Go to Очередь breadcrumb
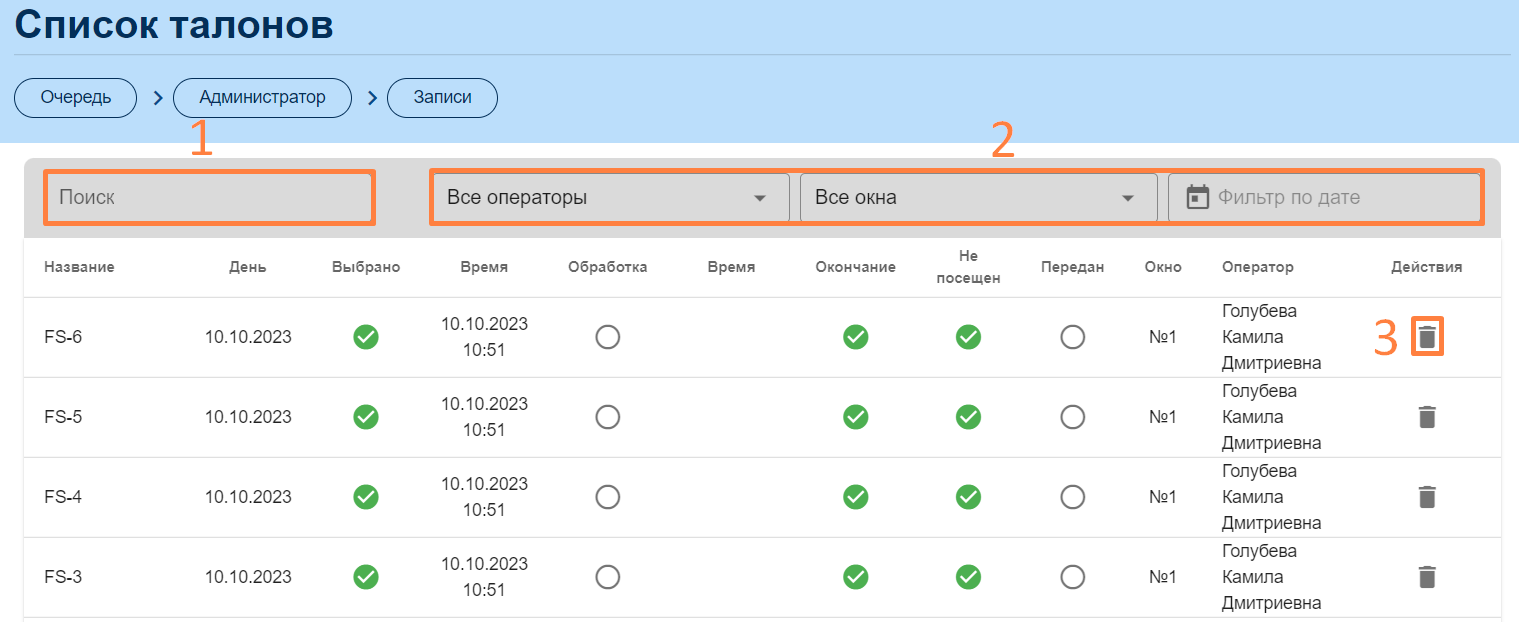 tap(75, 98)
